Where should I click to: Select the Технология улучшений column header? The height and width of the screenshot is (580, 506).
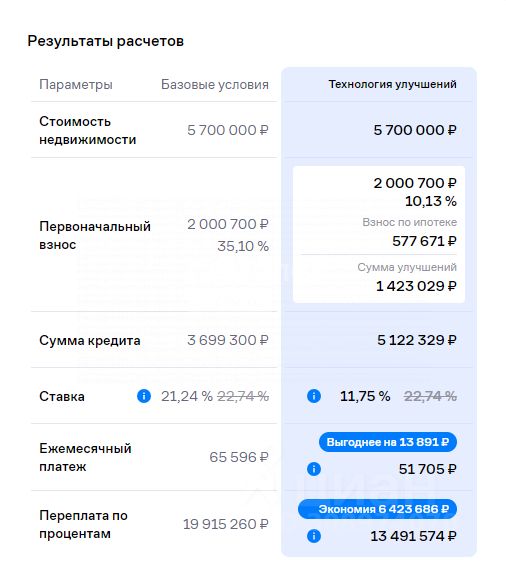point(392,84)
